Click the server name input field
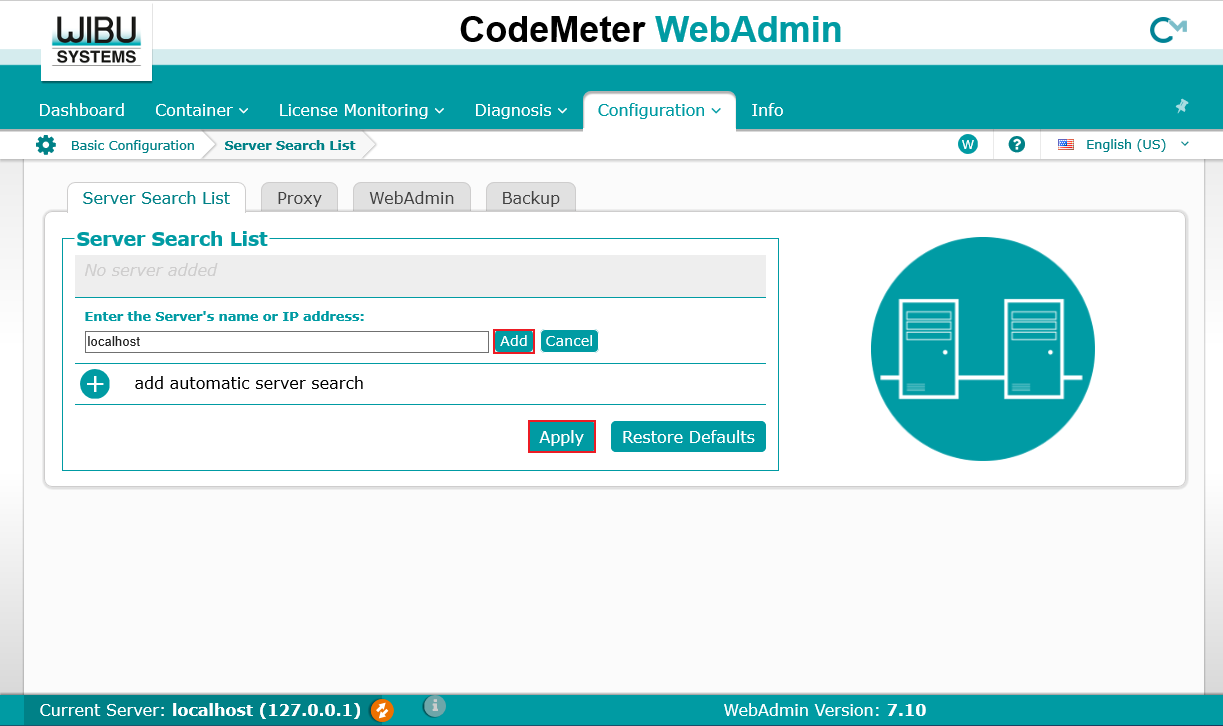 [287, 341]
